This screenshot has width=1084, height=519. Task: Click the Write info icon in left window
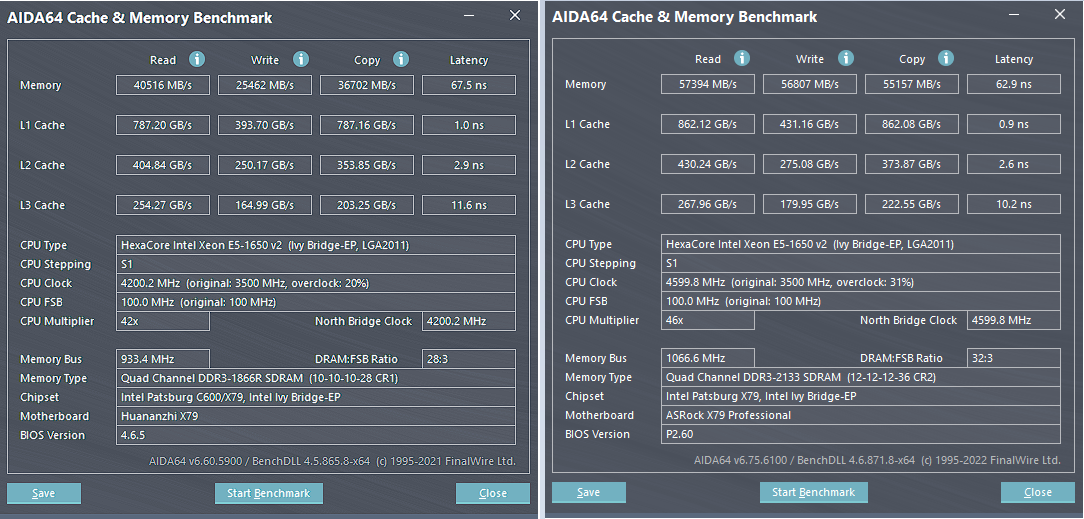(x=301, y=60)
